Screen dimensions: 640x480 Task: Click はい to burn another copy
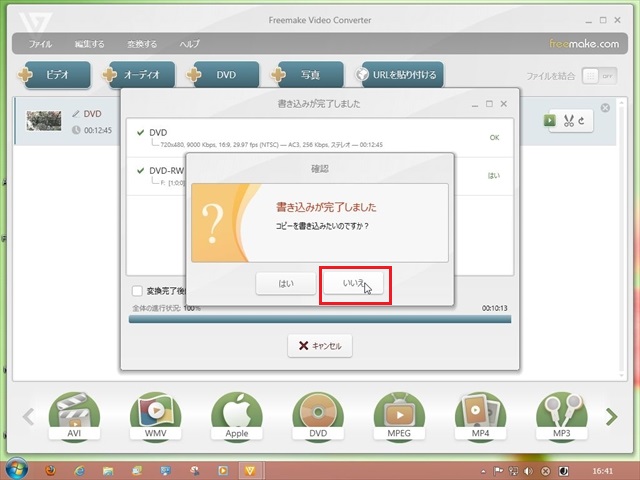(287, 285)
